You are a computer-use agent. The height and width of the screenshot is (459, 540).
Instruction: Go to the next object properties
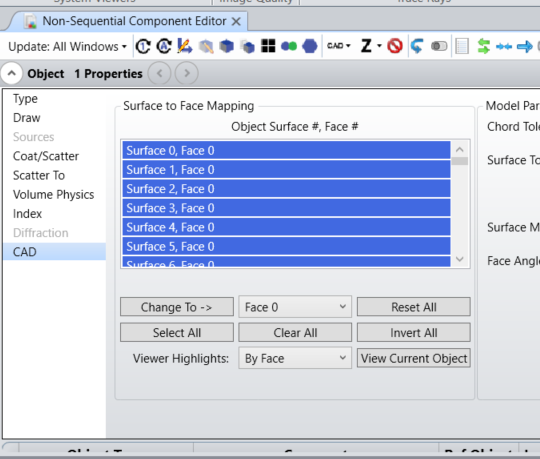click(x=187, y=73)
